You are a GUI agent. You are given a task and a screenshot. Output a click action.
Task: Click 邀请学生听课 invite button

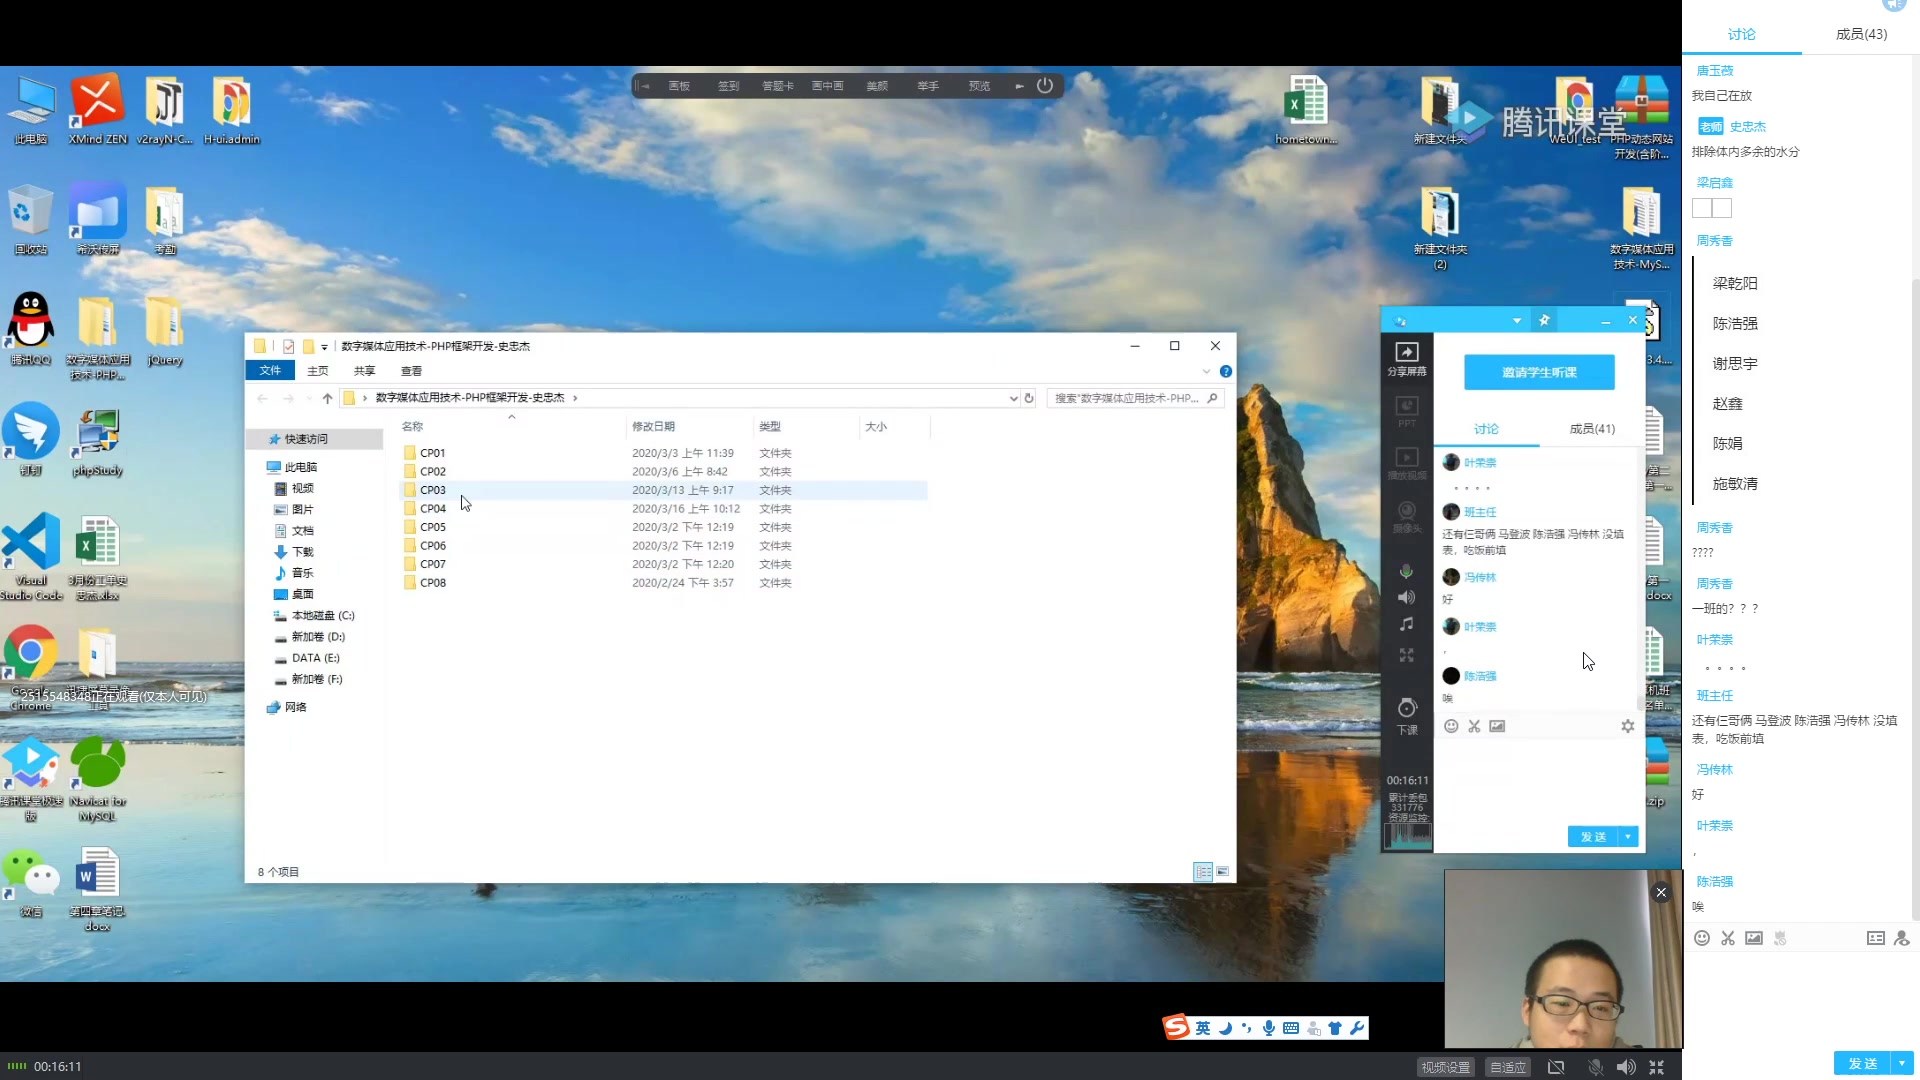pos(1539,372)
